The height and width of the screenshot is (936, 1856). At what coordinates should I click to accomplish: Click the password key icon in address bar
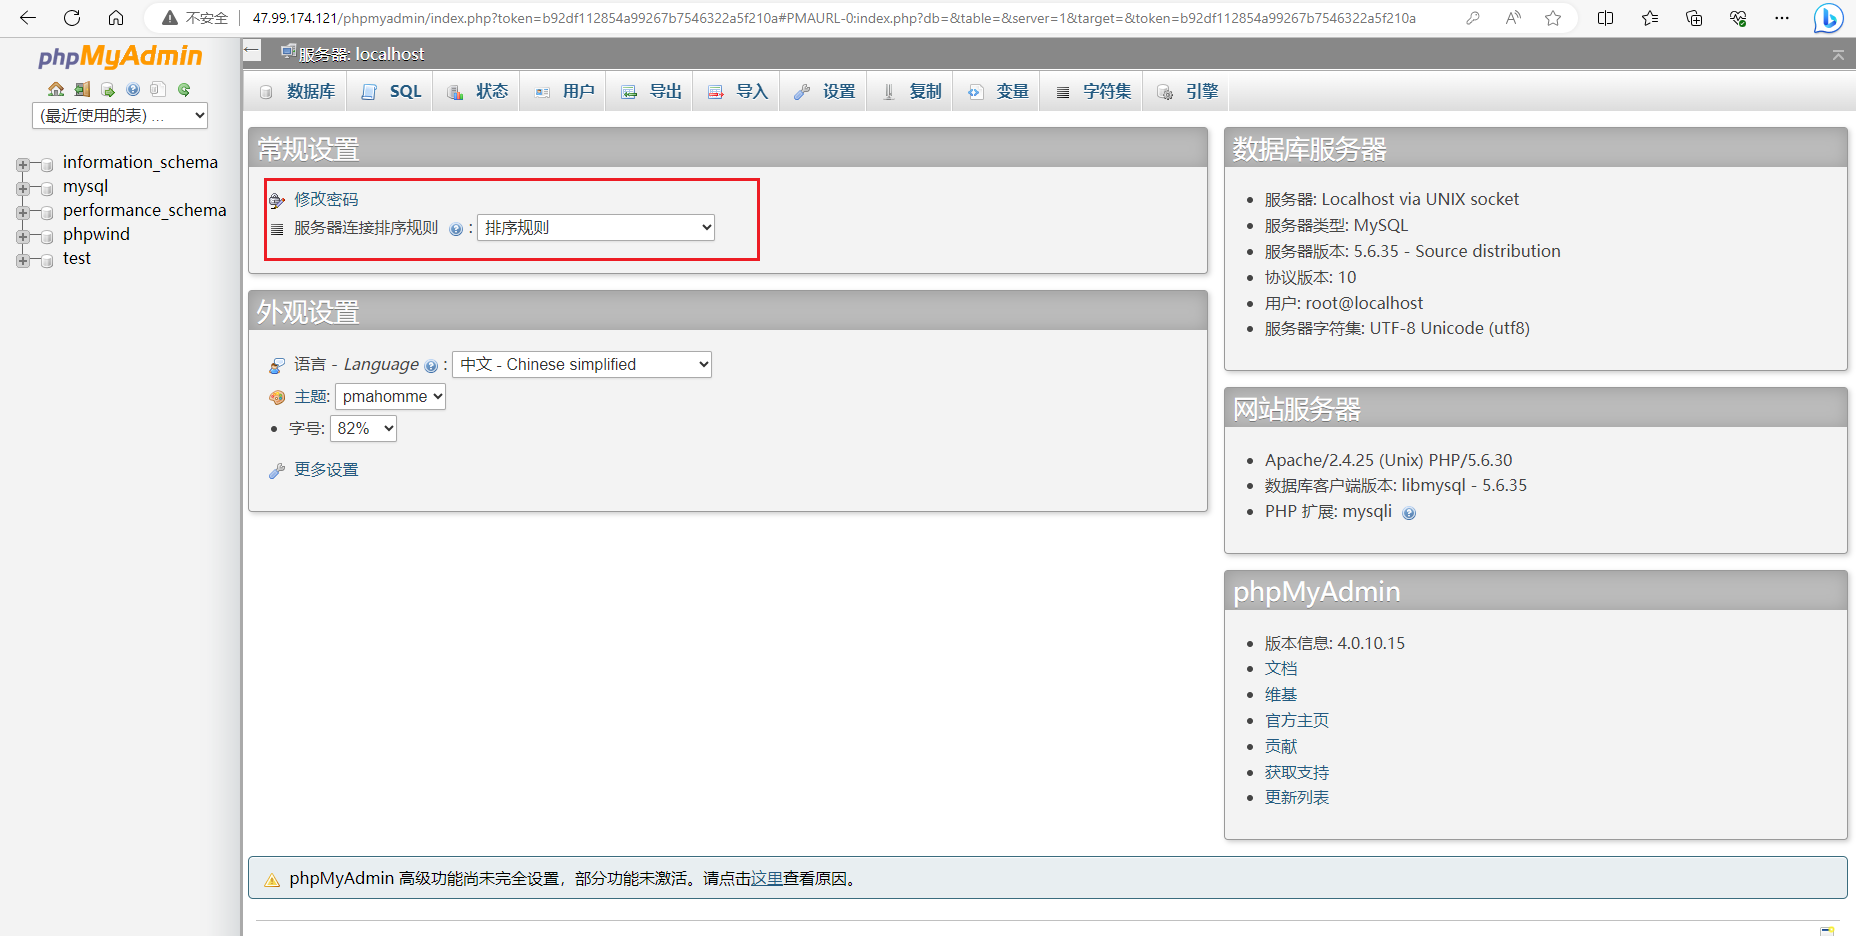pos(1473,18)
